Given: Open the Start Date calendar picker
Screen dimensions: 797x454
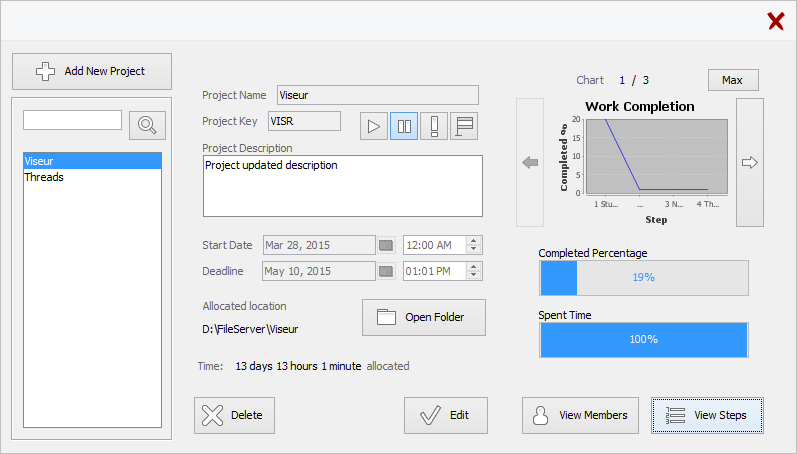Looking at the screenshot, I should [x=386, y=245].
